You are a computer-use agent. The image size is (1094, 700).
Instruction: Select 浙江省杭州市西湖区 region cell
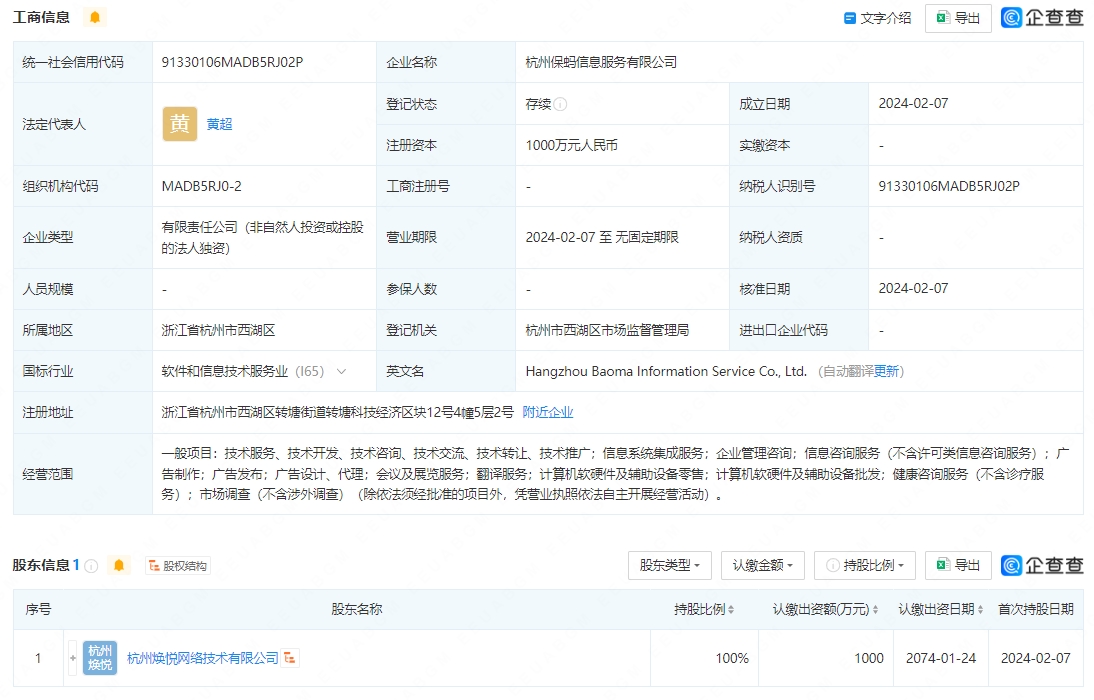click(x=218, y=330)
